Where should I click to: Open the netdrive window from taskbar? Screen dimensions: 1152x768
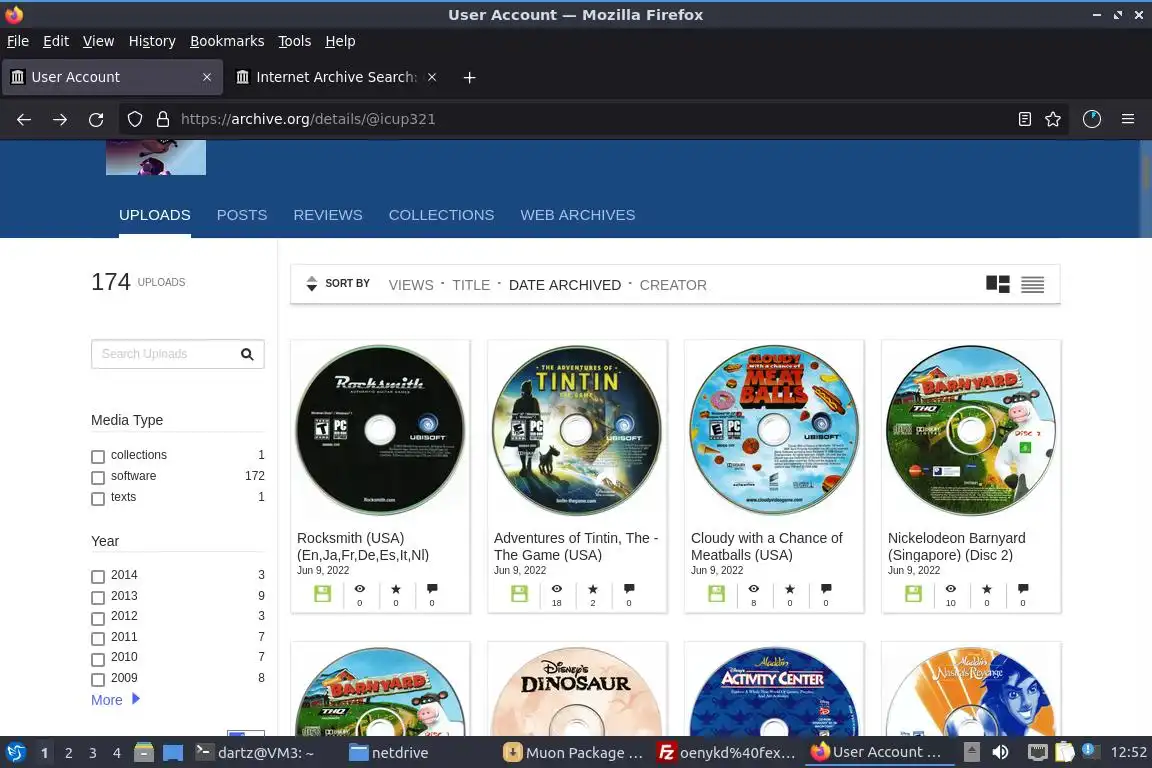pos(389,753)
